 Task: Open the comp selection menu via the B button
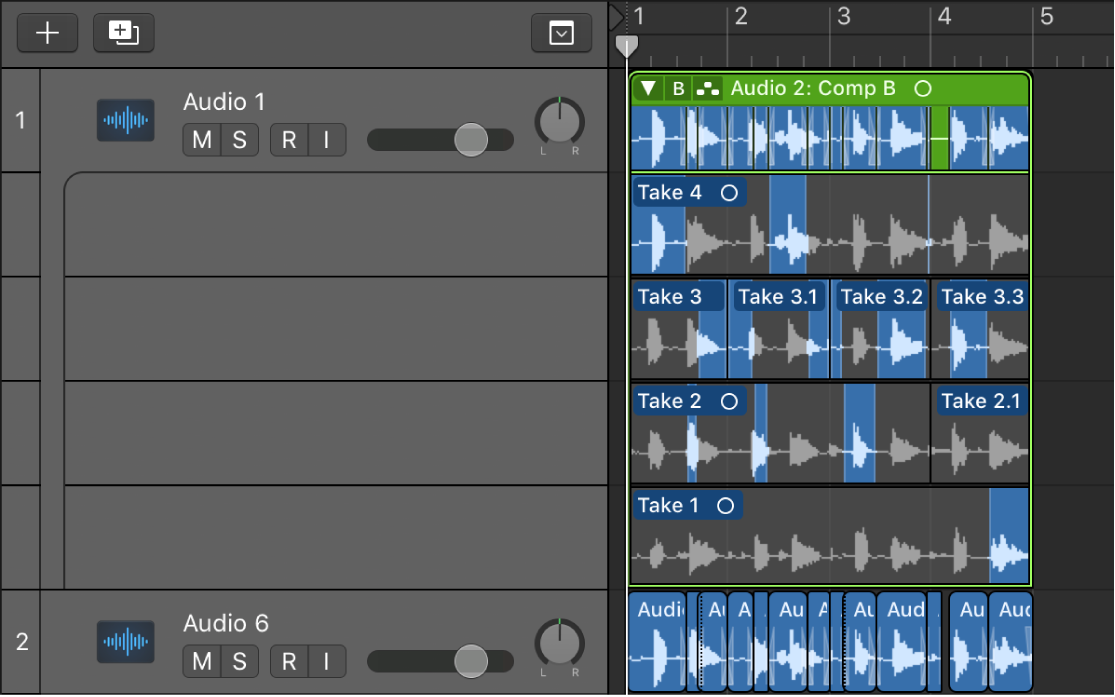[x=677, y=88]
